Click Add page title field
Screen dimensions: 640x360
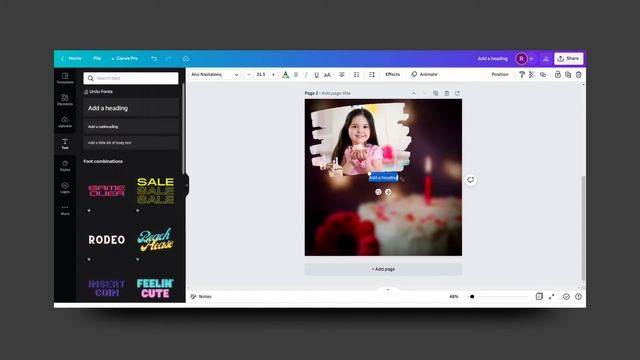click(x=336, y=93)
